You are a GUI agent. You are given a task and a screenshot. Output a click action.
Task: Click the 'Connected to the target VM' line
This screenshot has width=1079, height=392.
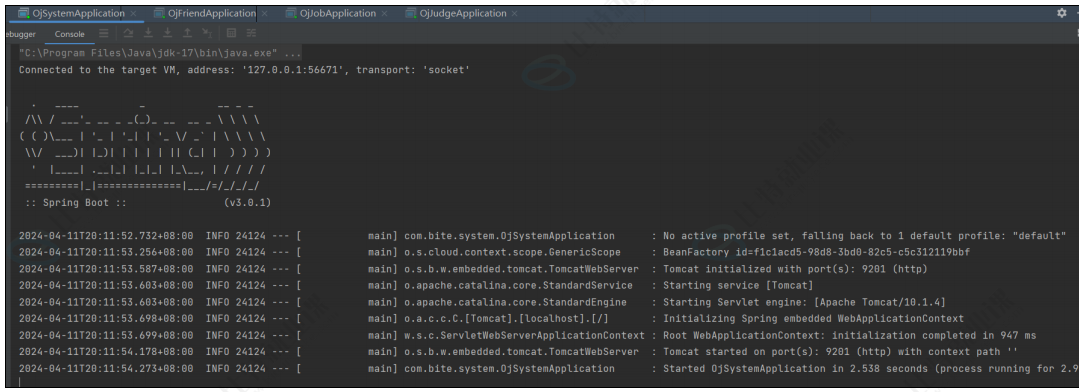(x=244, y=70)
